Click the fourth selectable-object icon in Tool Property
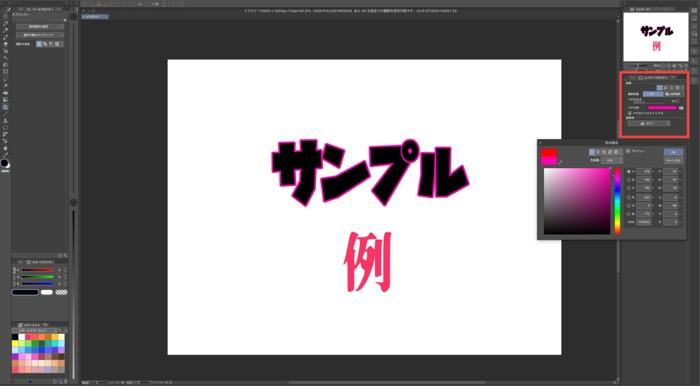700x386 pixels. tap(56, 44)
